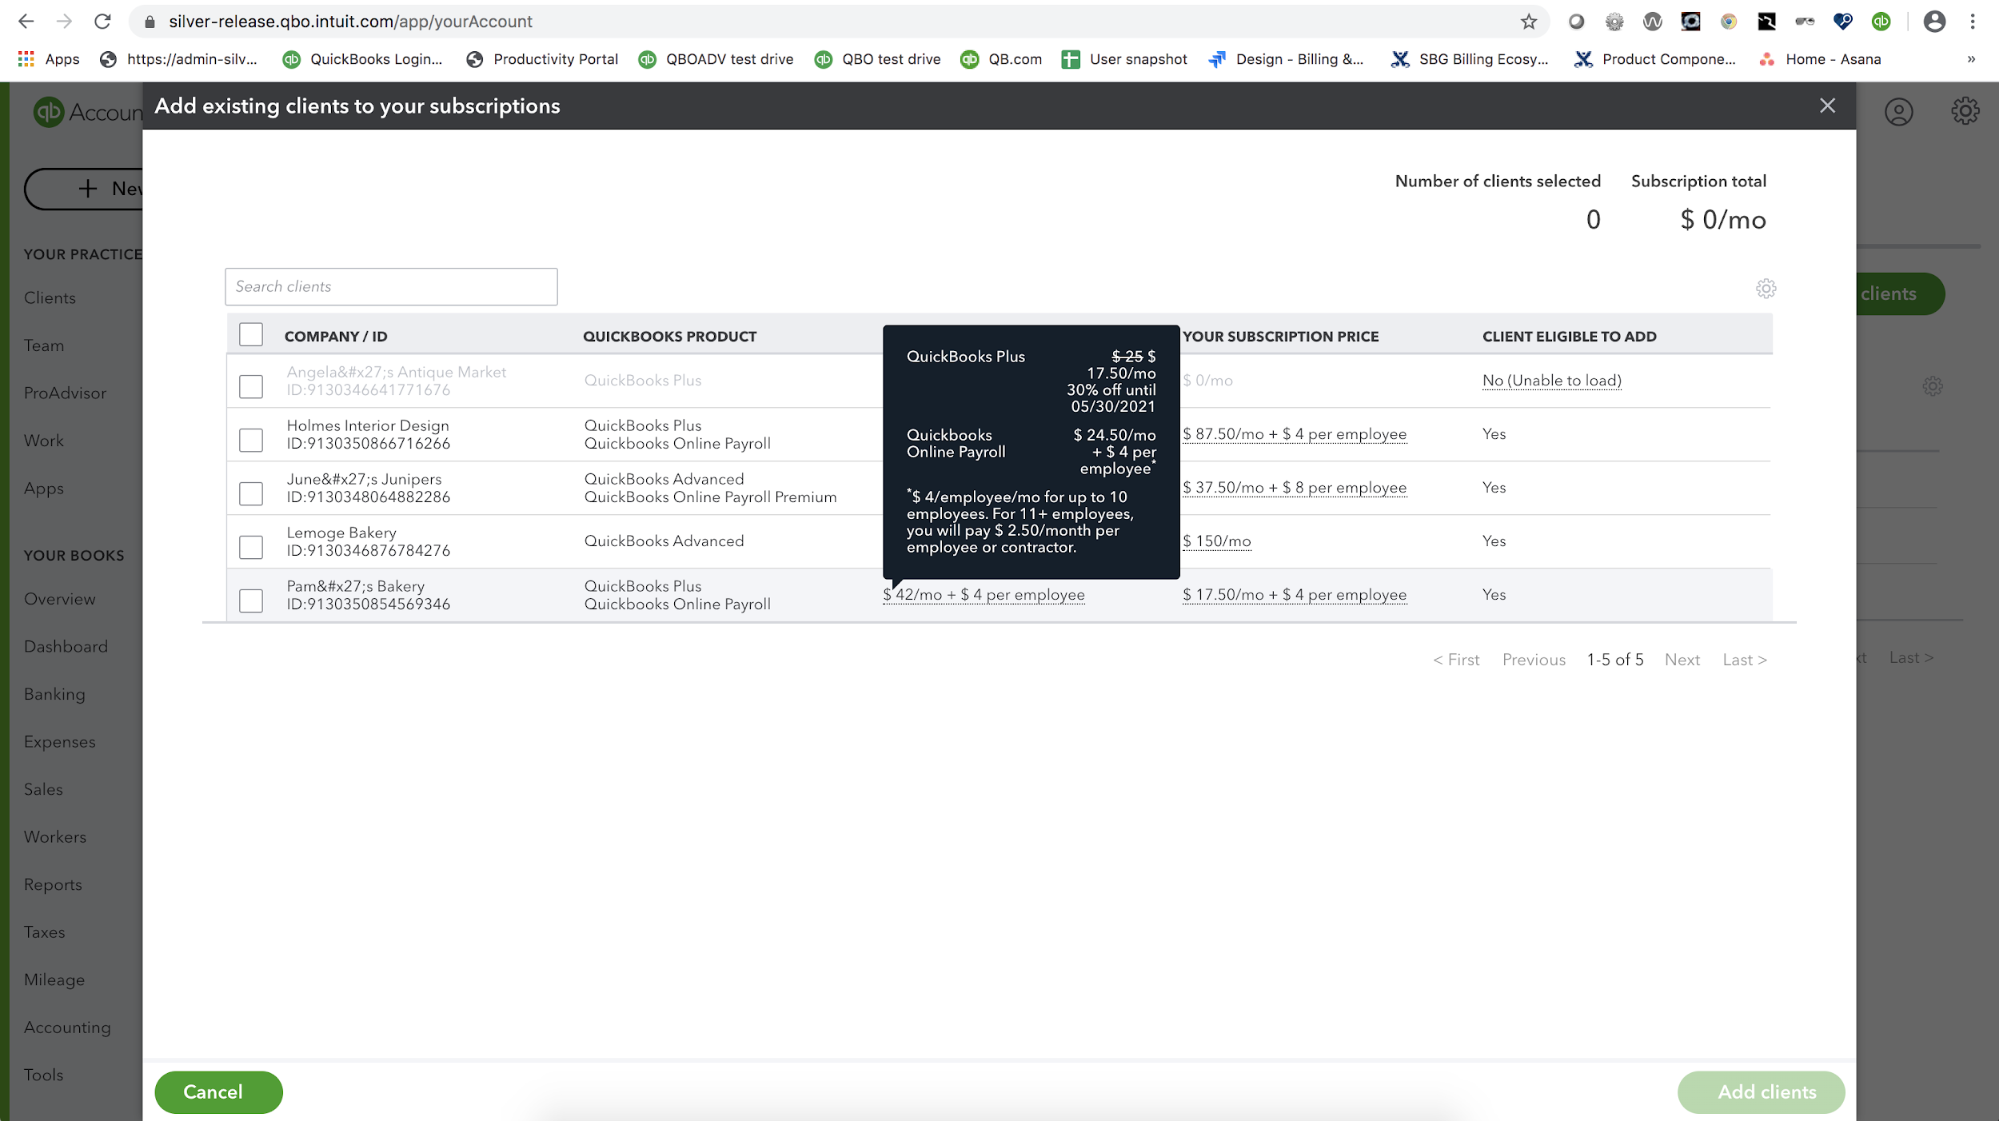Select the Pam's Bakery checkbox
Screen dimensions: 1999x1122
tap(251, 601)
